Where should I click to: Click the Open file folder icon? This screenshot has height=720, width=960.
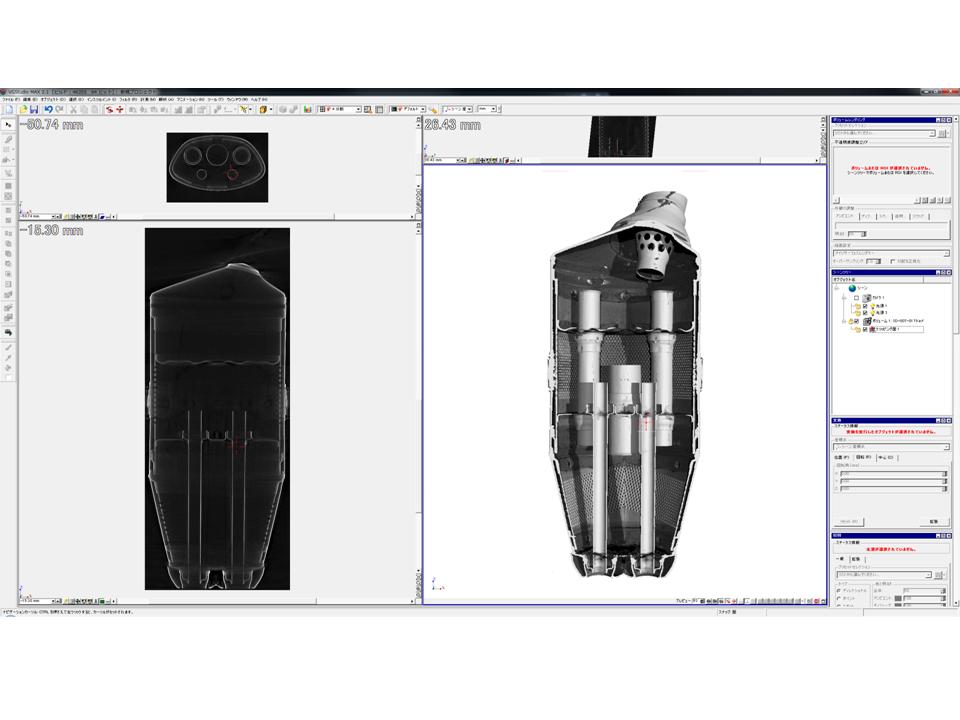tap(21, 109)
